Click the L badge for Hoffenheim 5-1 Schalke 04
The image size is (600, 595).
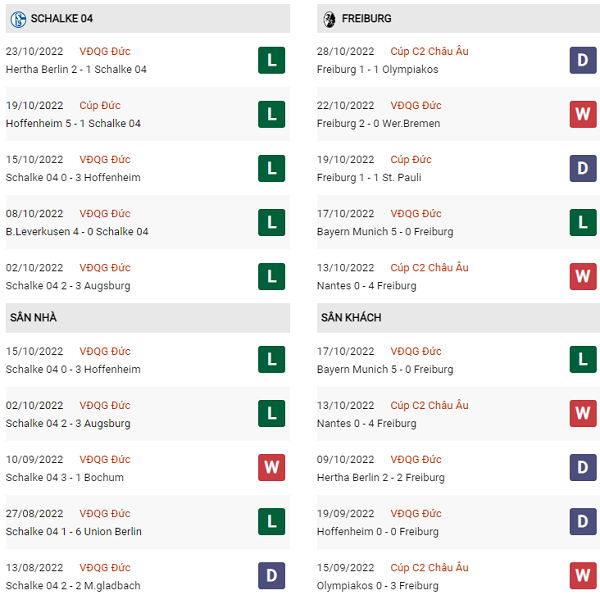(271, 114)
